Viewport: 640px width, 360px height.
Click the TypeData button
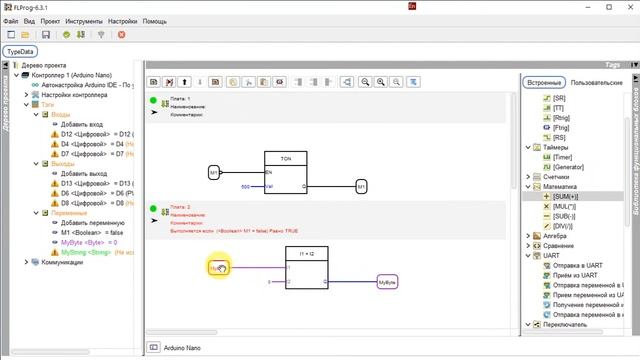20,52
